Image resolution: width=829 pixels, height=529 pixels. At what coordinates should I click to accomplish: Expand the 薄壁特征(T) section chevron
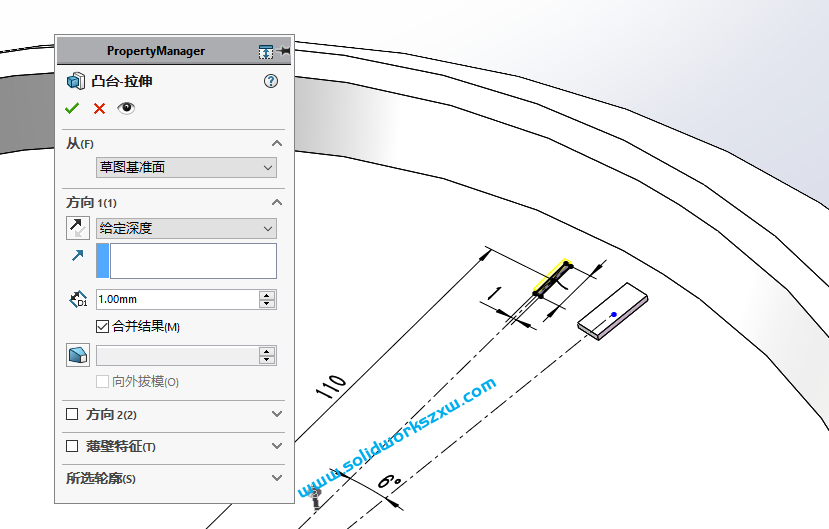277,446
